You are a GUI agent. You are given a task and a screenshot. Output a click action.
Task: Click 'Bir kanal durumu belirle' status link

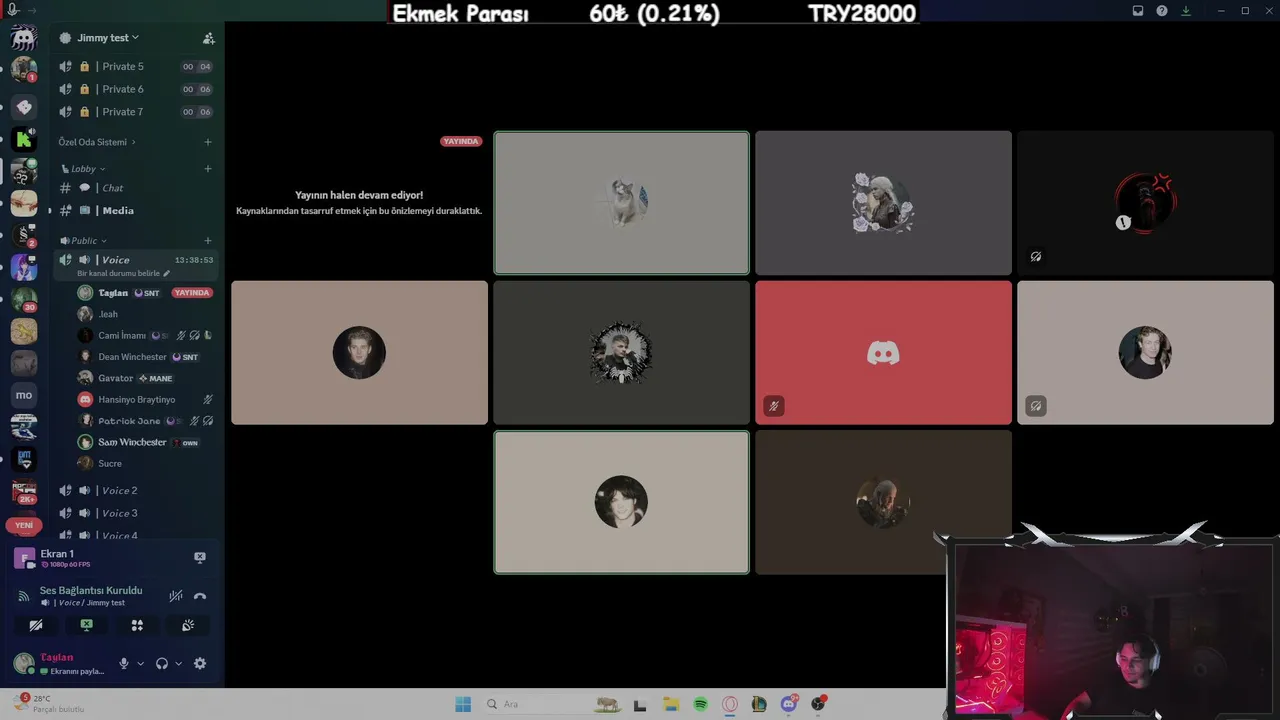click(x=123, y=274)
